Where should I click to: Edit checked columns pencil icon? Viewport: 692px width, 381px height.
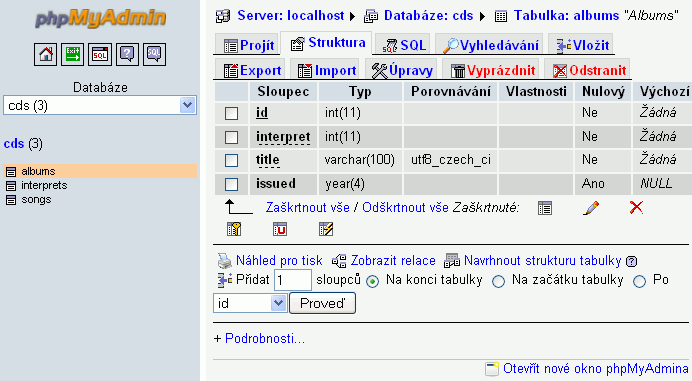point(590,208)
